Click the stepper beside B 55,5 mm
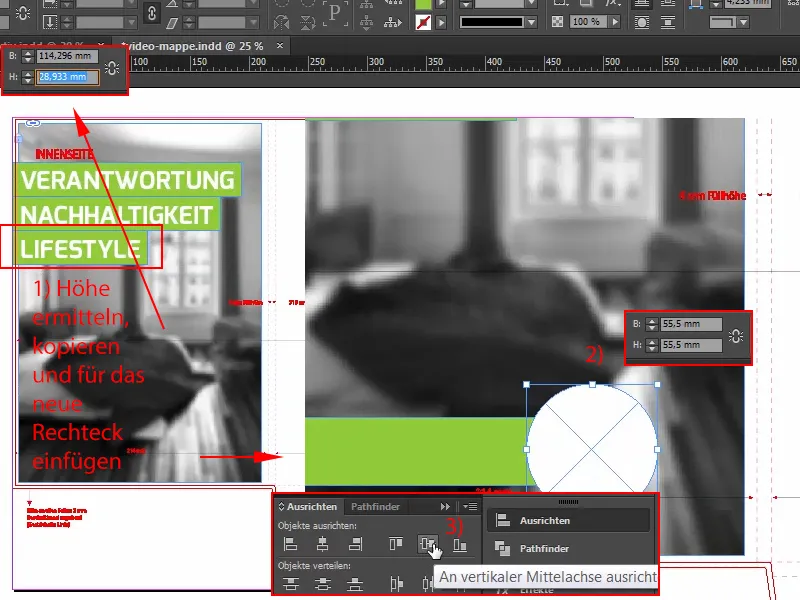The width and height of the screenshot is (800, 600). tap(652, 324)
